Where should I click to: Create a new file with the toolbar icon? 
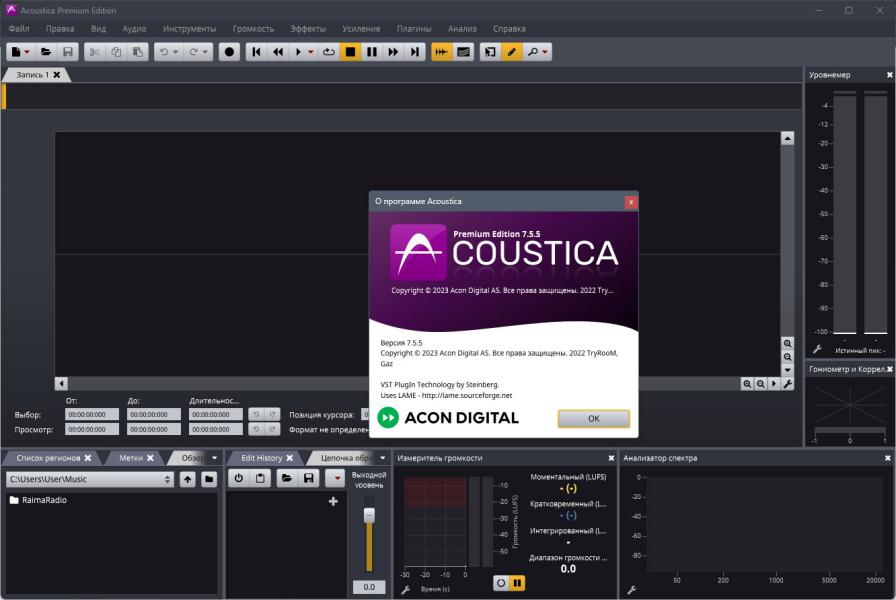(16, 52)
